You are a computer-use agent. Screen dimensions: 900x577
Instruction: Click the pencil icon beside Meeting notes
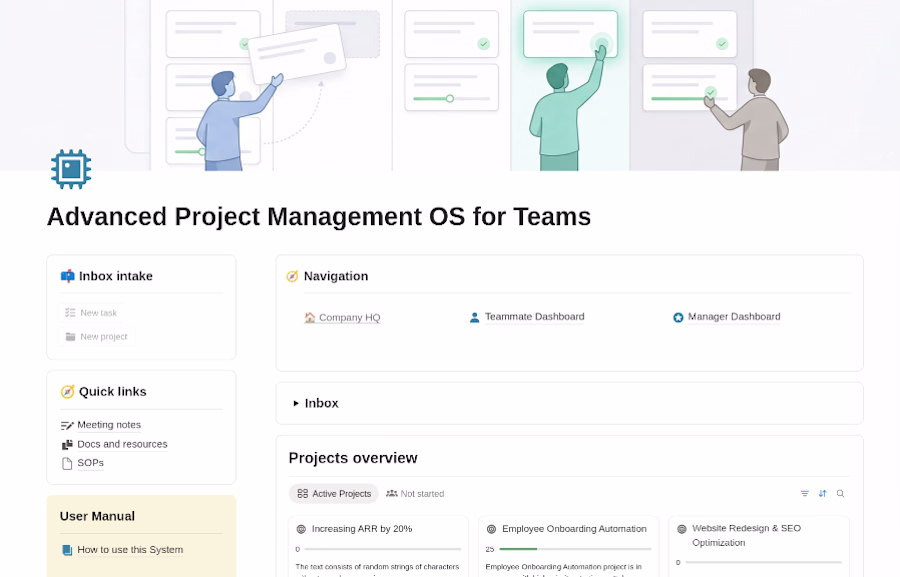[67, 425]
